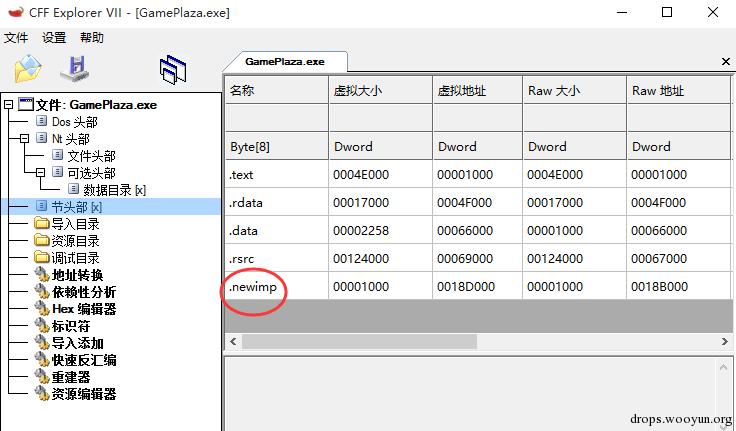The image size is (736, 431).
Task: Click virtual size 00002258 of .data
Action: (x=361, y=231)
